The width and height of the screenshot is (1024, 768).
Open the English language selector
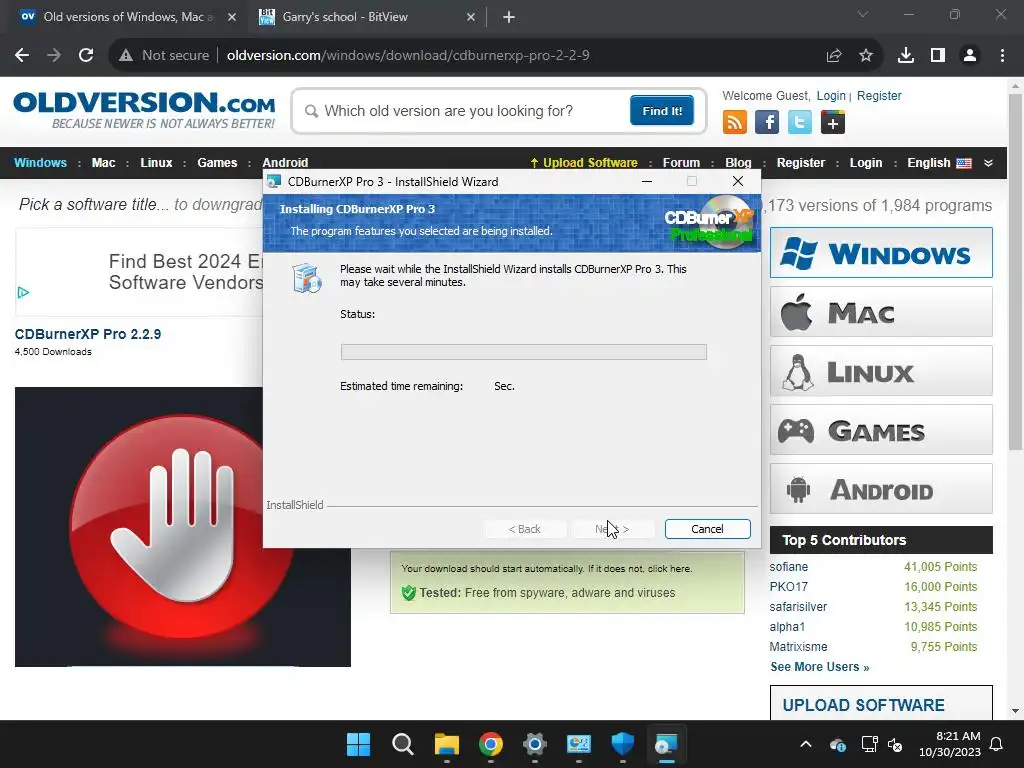pos(938,163)
